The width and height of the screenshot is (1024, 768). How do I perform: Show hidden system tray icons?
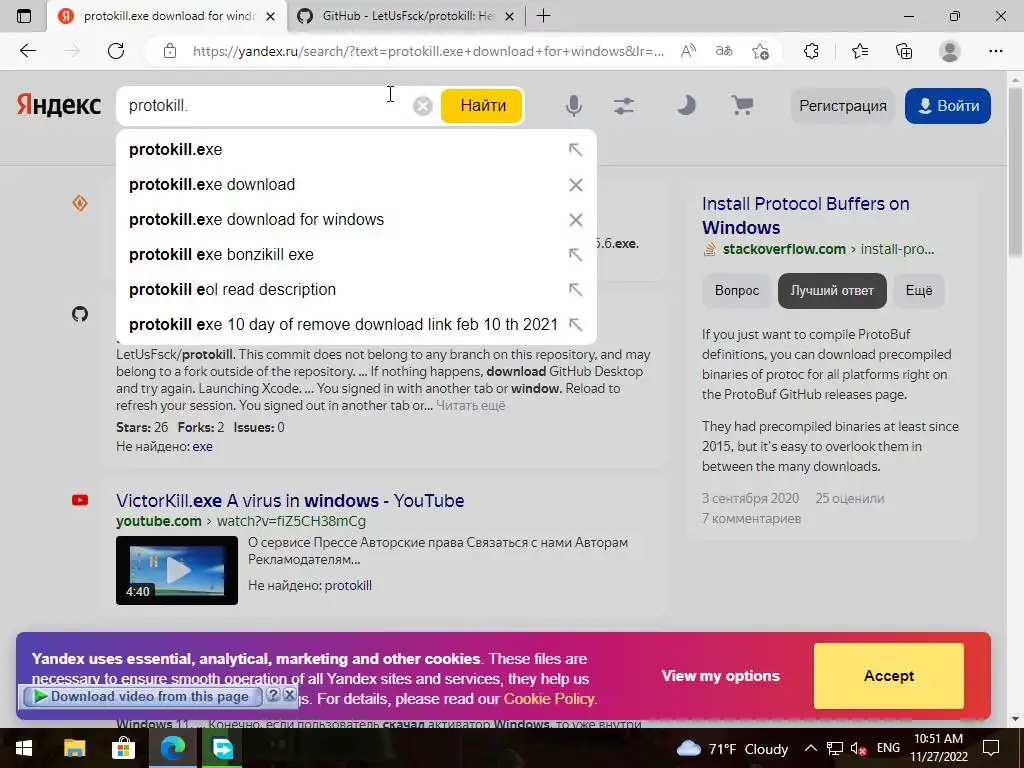pyautogui.click(x=810, y=748)
